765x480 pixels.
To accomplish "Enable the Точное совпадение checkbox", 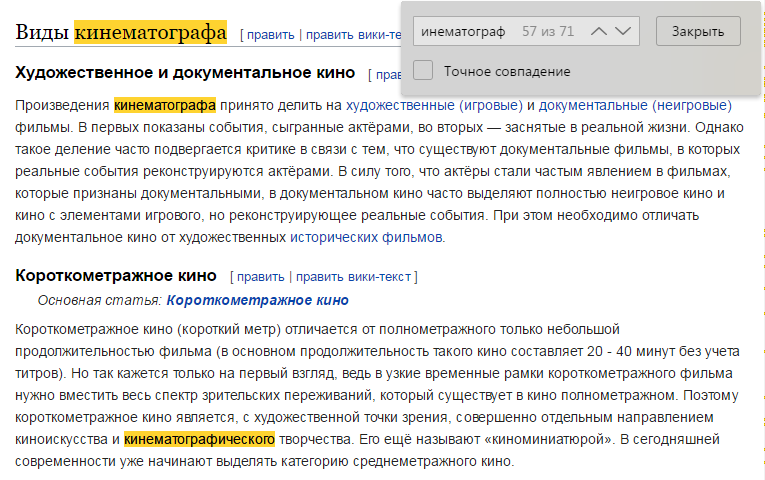I will click(x=423, y=71).
